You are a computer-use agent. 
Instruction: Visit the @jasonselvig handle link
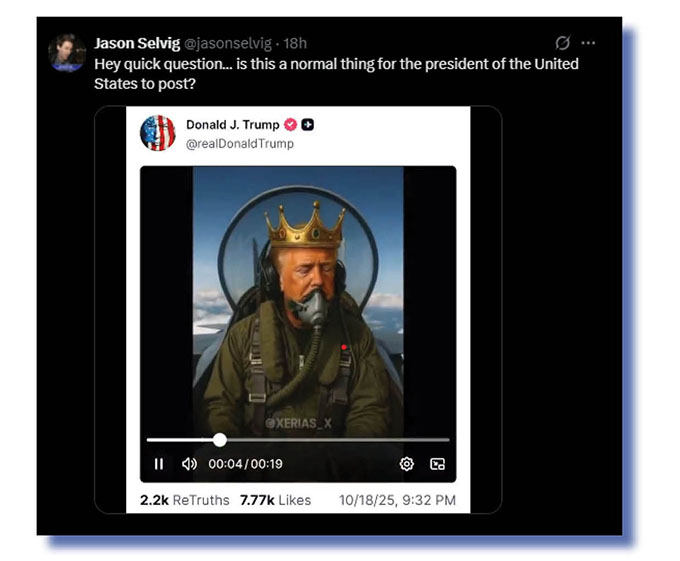(x=229, y=43)
